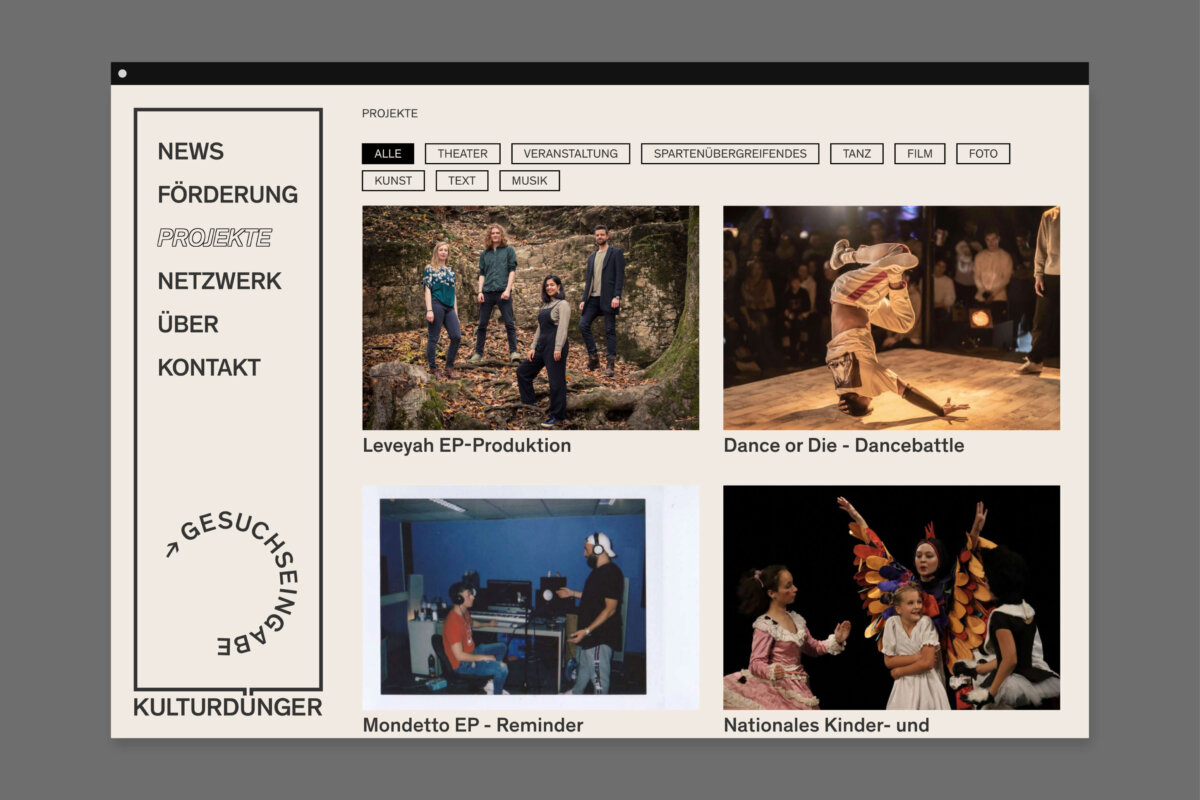
Task: Select the ALLE filter tag
Action: coord(388,154)
